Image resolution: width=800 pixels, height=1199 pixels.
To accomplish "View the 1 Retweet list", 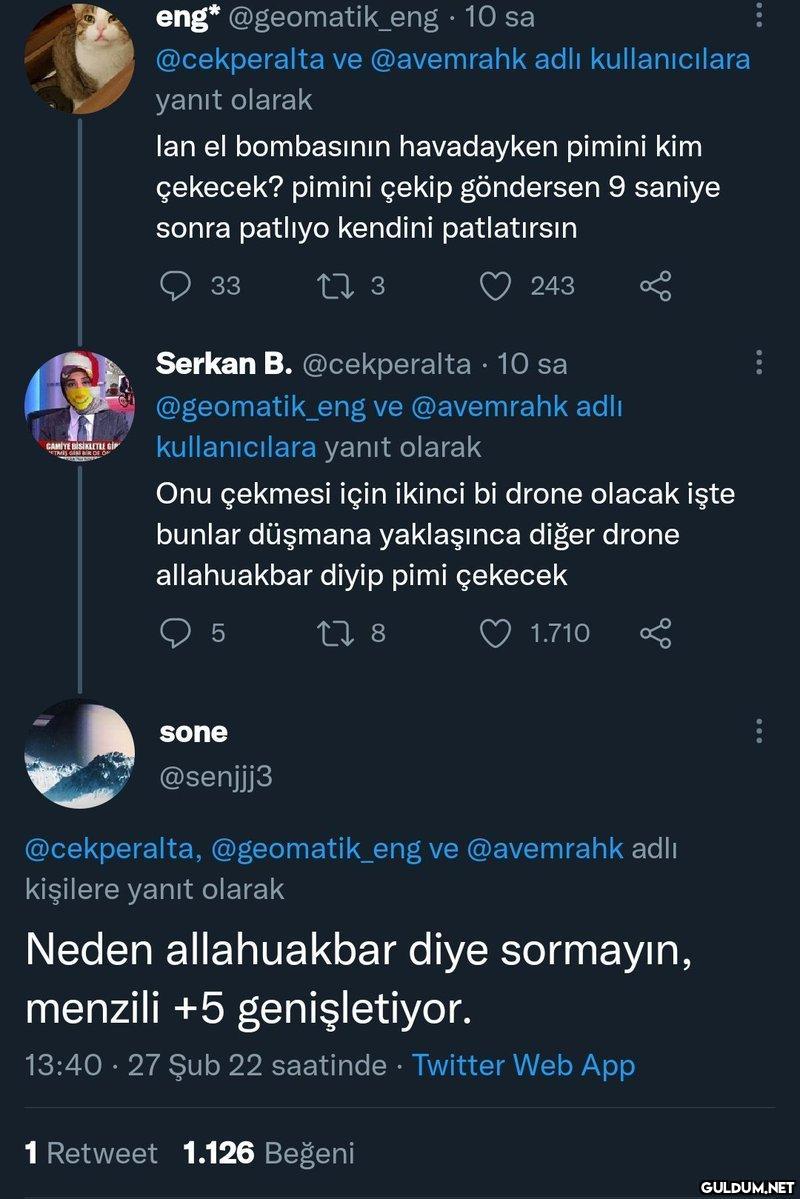I will tap(91, 1153).
